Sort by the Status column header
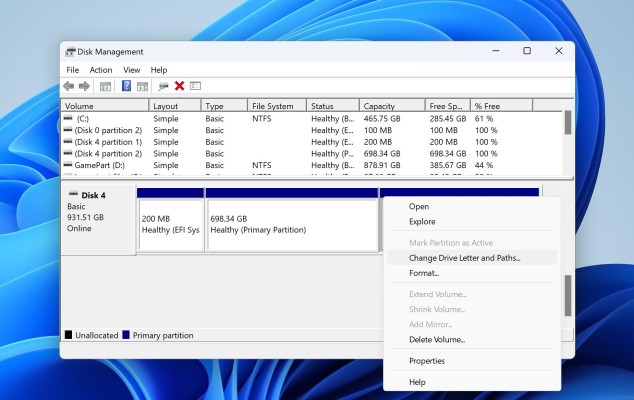 [333, 106]
